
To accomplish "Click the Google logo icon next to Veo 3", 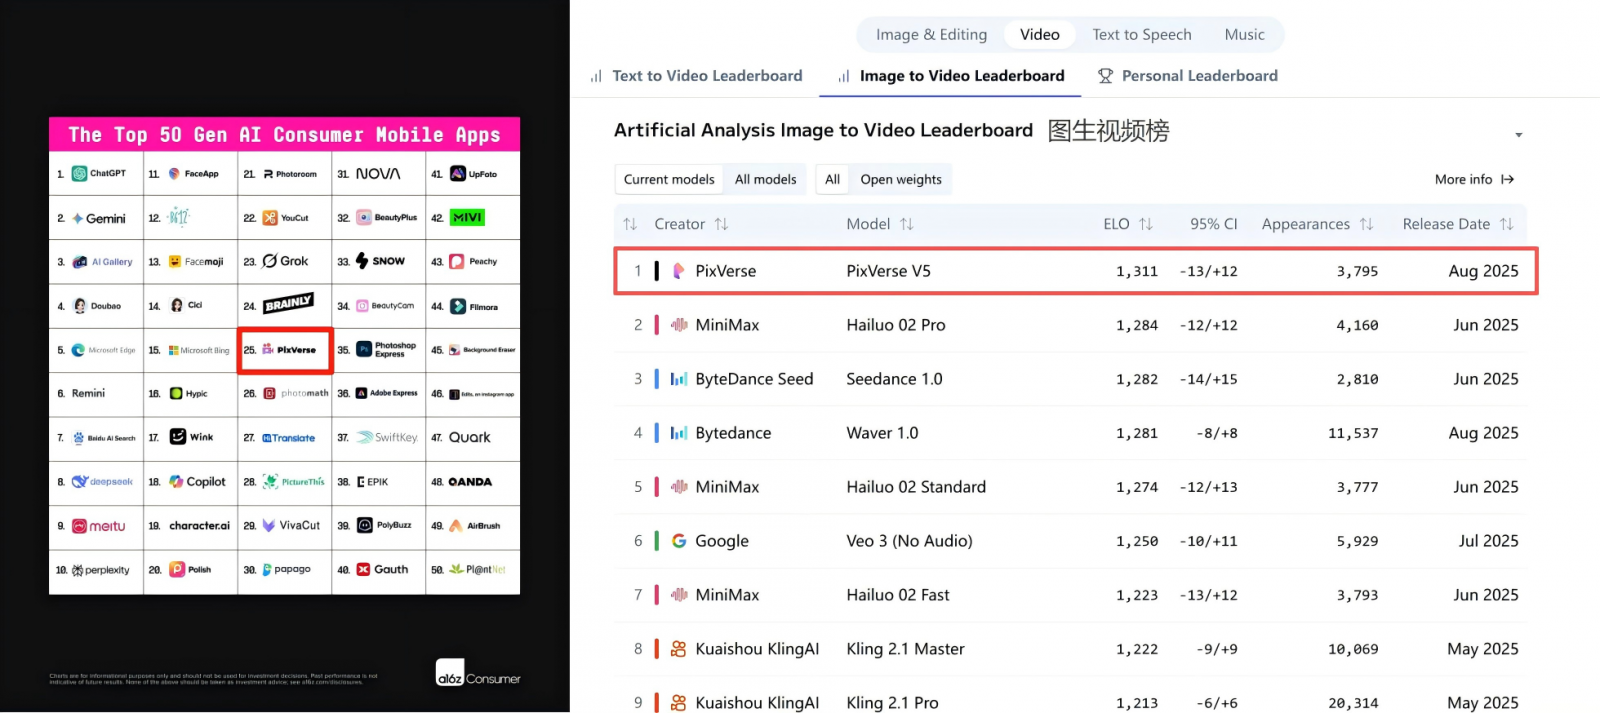I will pos(679,541).
